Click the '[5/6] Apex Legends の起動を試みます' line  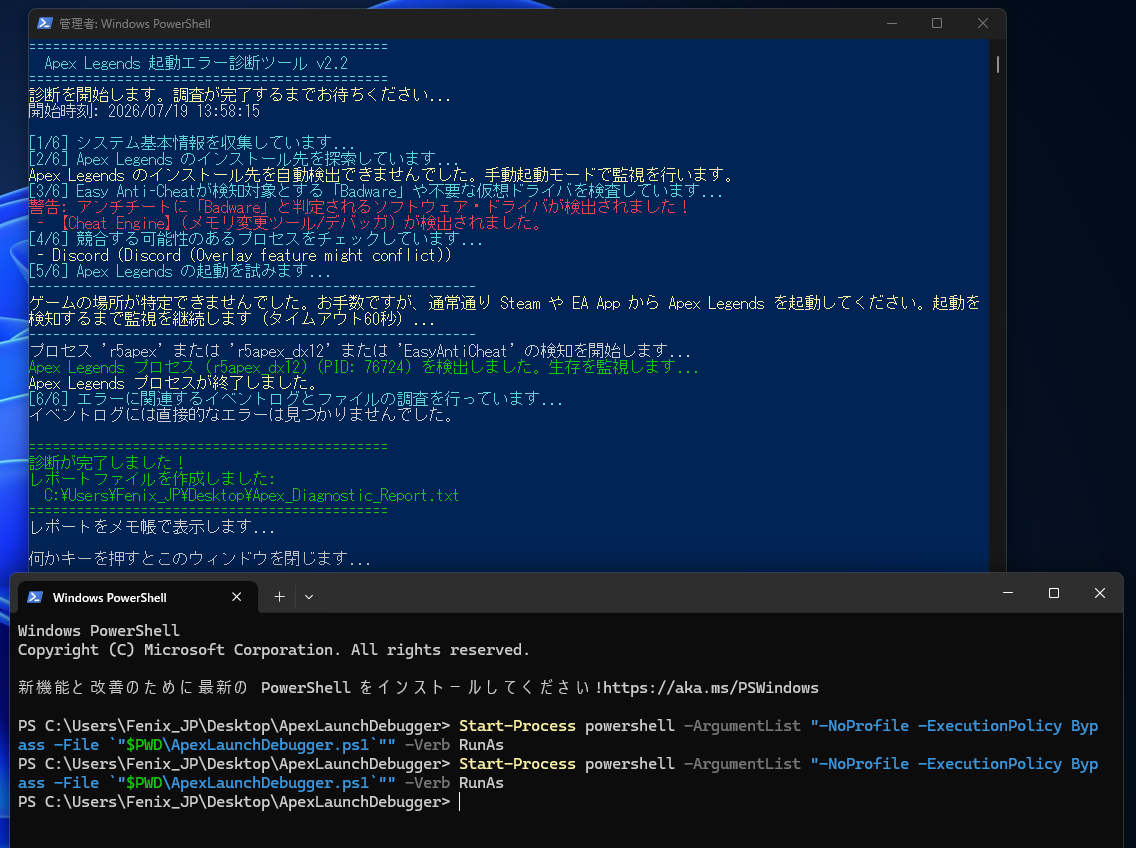[x=180, y=271]
